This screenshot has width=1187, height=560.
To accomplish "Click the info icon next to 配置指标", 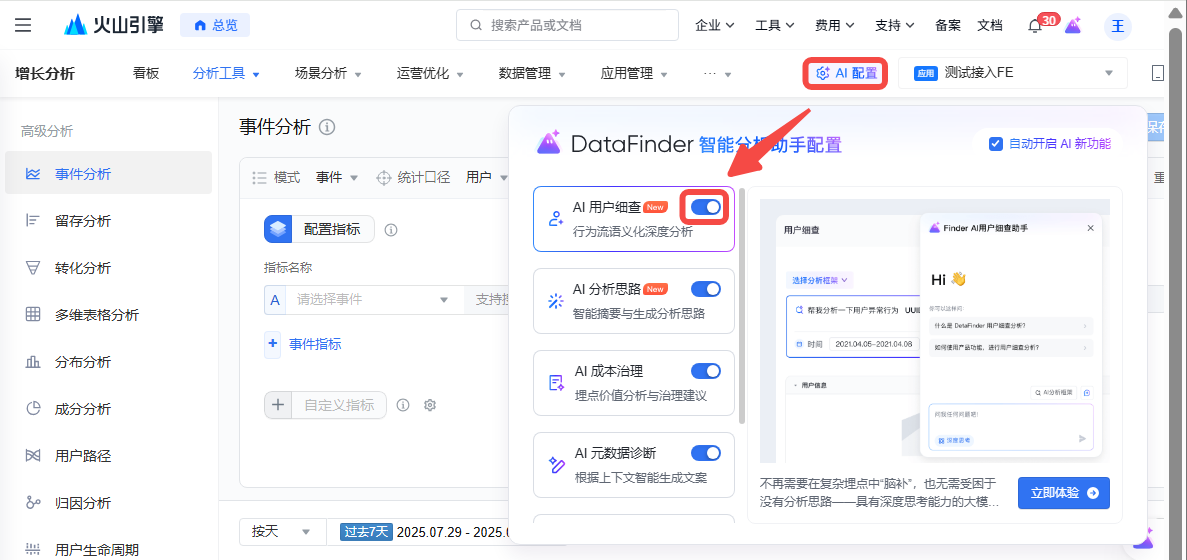I will 391,230.
